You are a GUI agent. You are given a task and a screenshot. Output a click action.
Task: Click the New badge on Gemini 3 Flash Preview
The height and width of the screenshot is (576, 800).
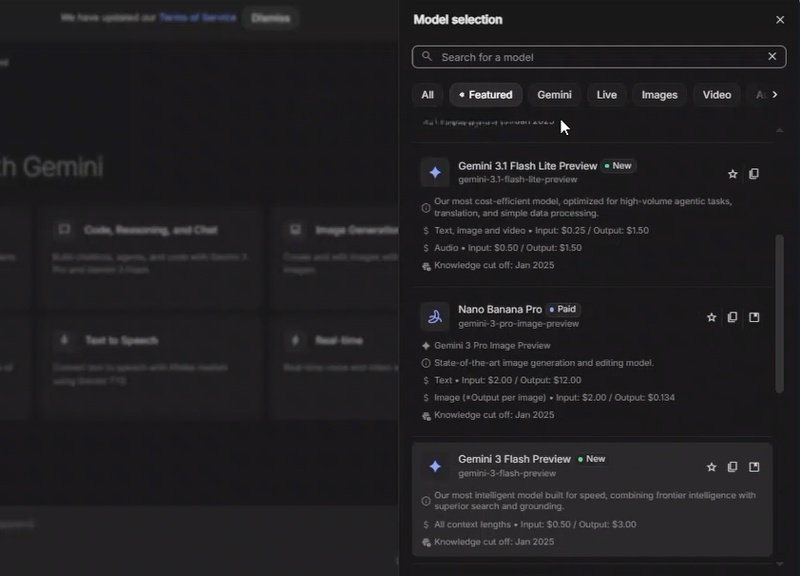coord(592,459)
